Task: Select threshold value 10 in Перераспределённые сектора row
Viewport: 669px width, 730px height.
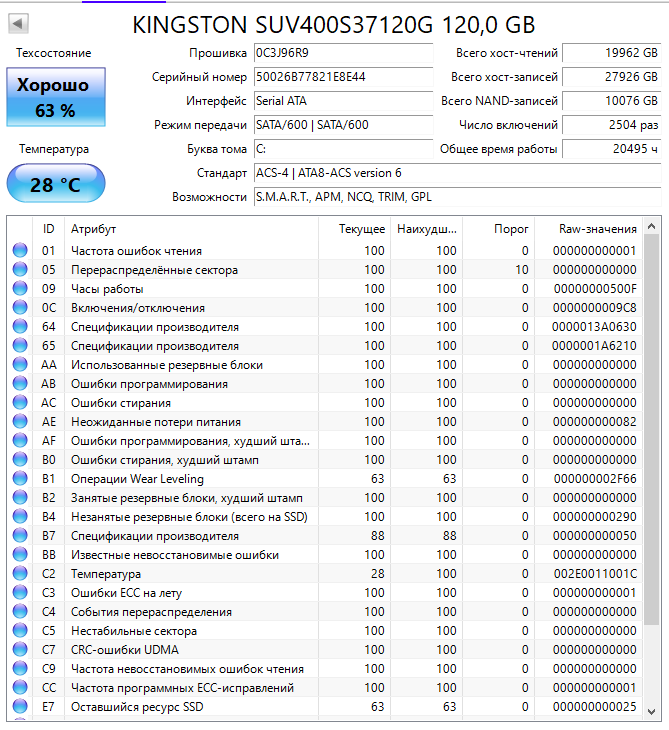Action: pos(522,270)
